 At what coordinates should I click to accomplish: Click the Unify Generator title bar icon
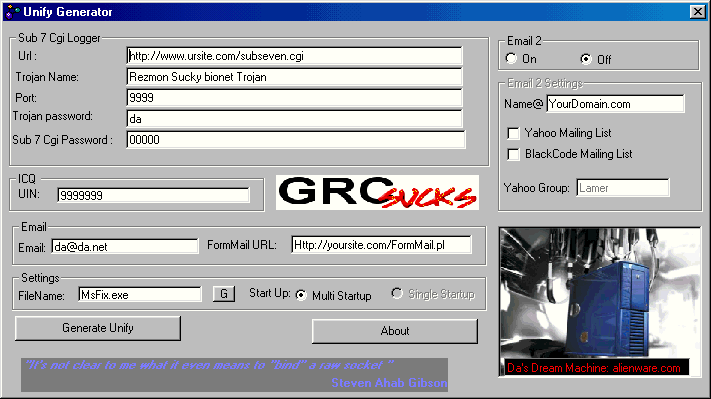(x=13, y=12)
